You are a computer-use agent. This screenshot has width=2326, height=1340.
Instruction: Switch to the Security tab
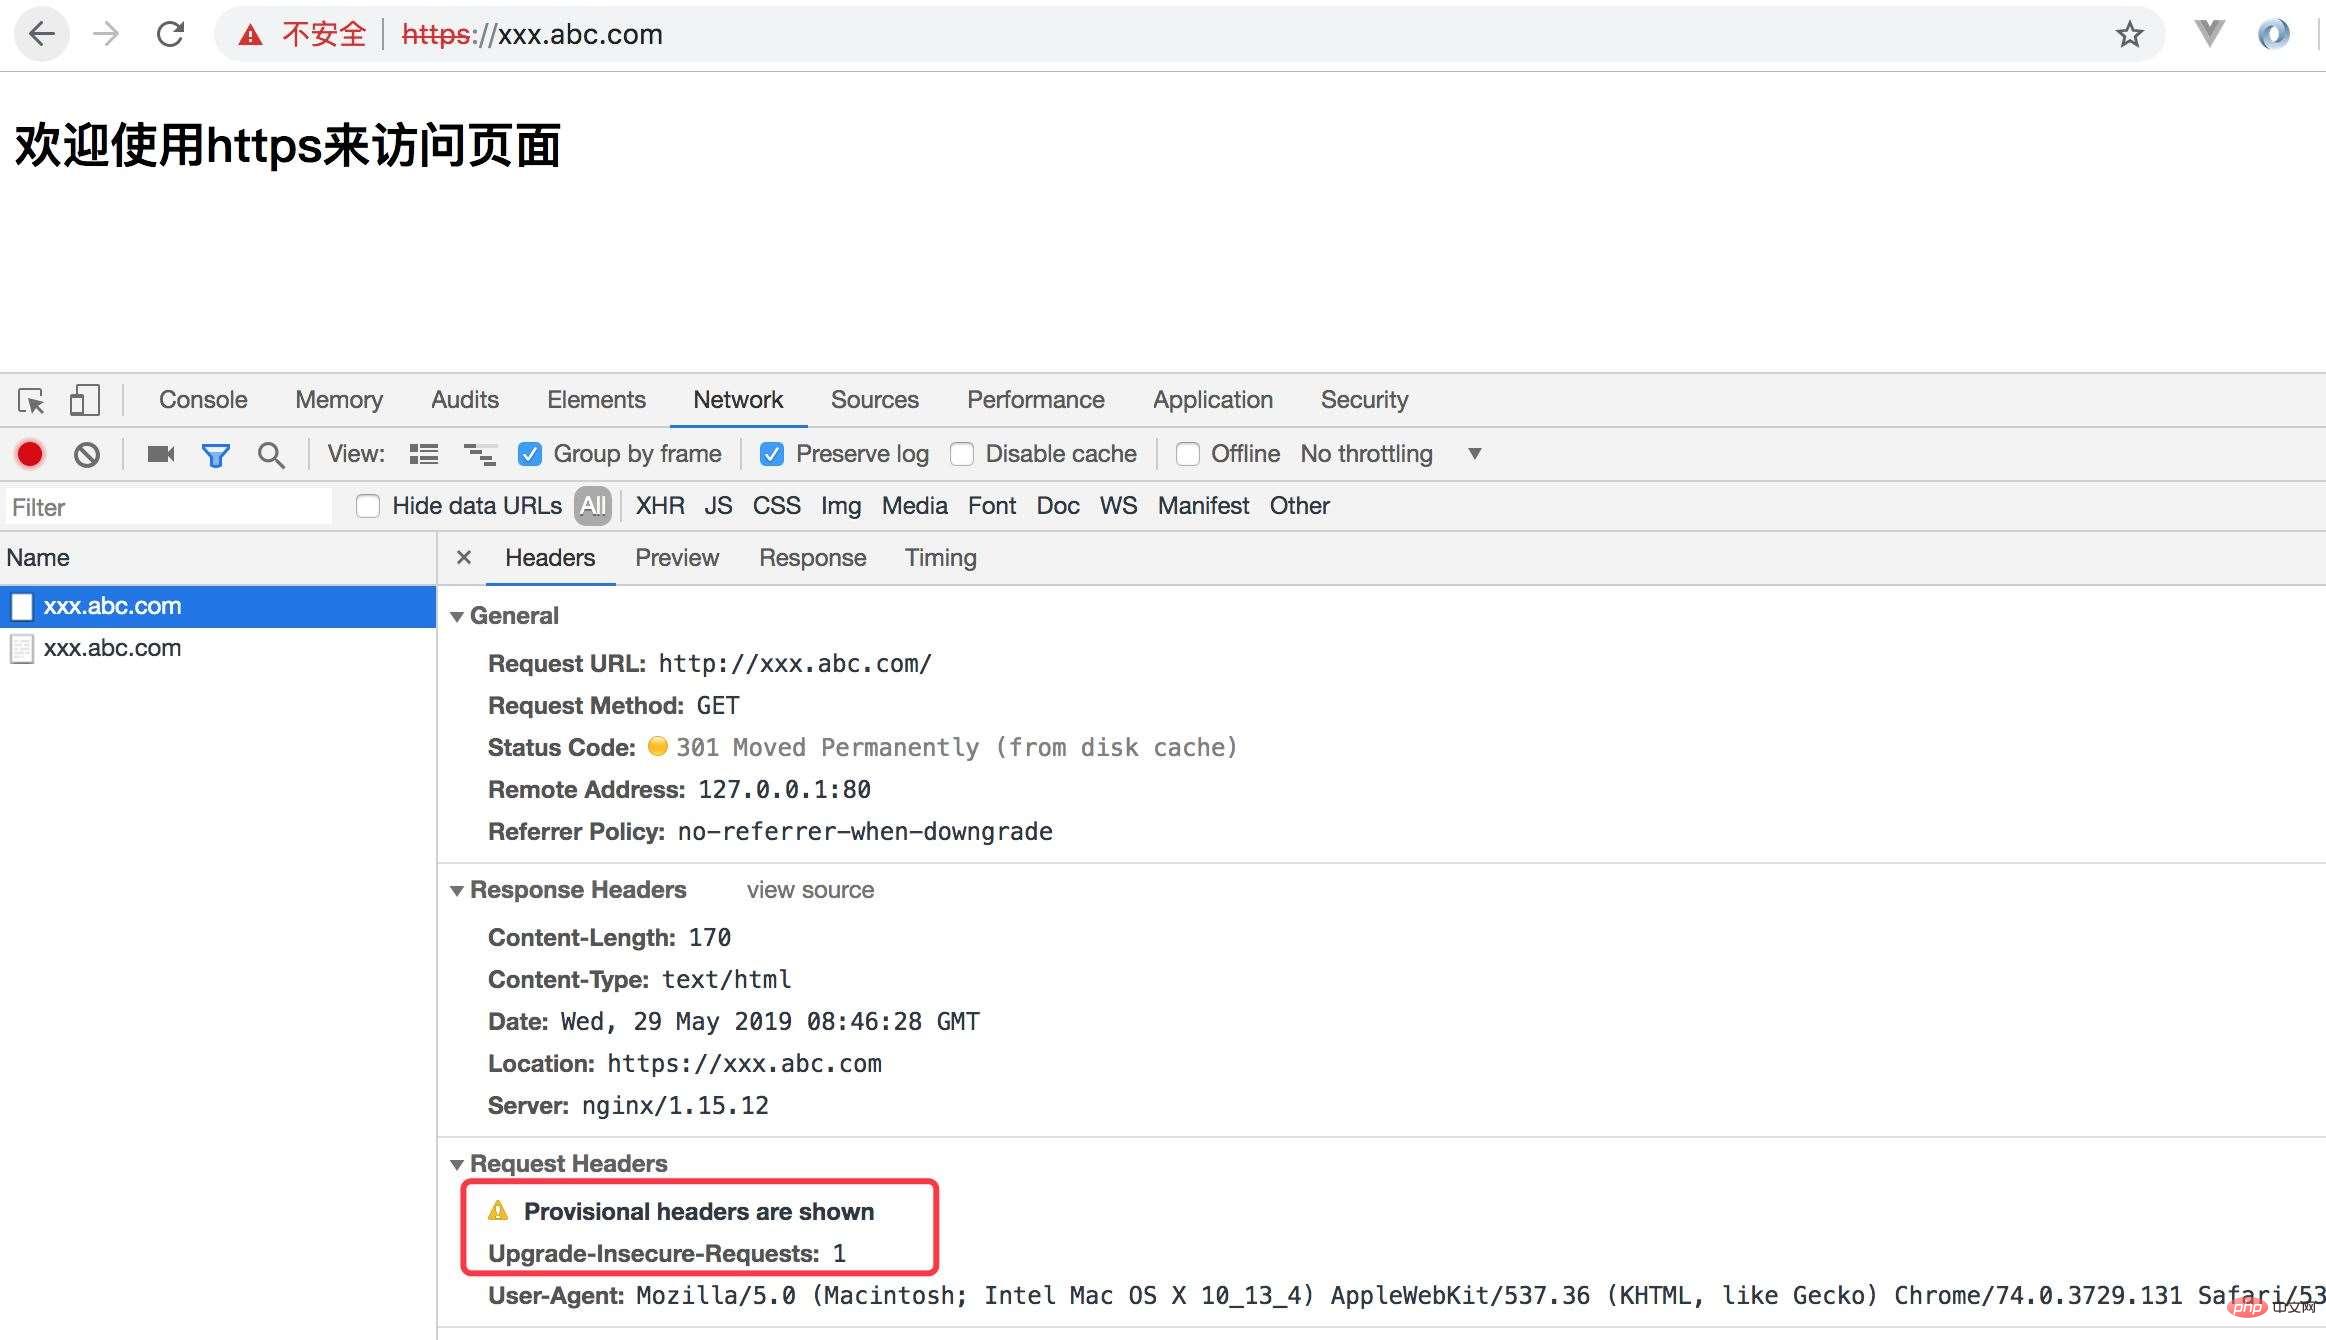click(x=1364, y=399)
